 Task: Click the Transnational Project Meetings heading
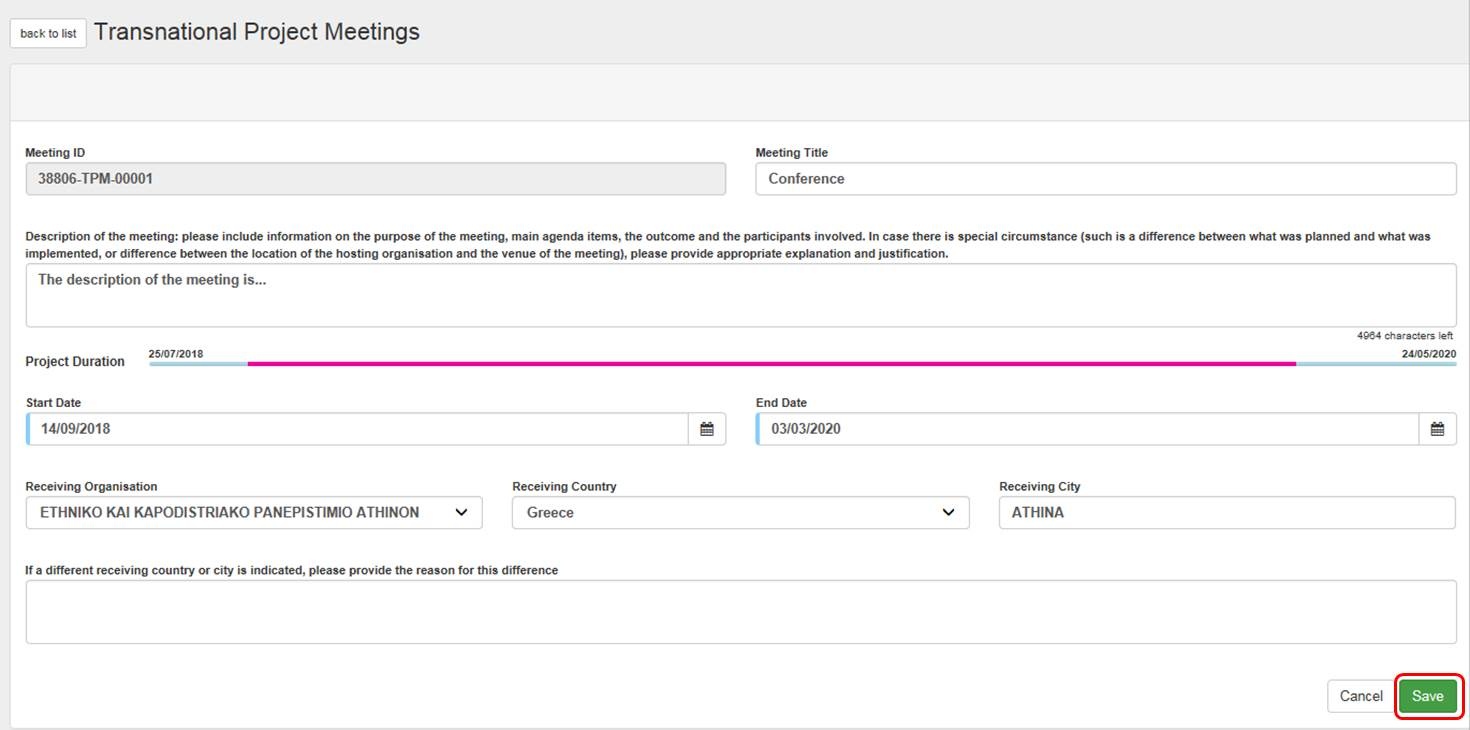point(257,32)
